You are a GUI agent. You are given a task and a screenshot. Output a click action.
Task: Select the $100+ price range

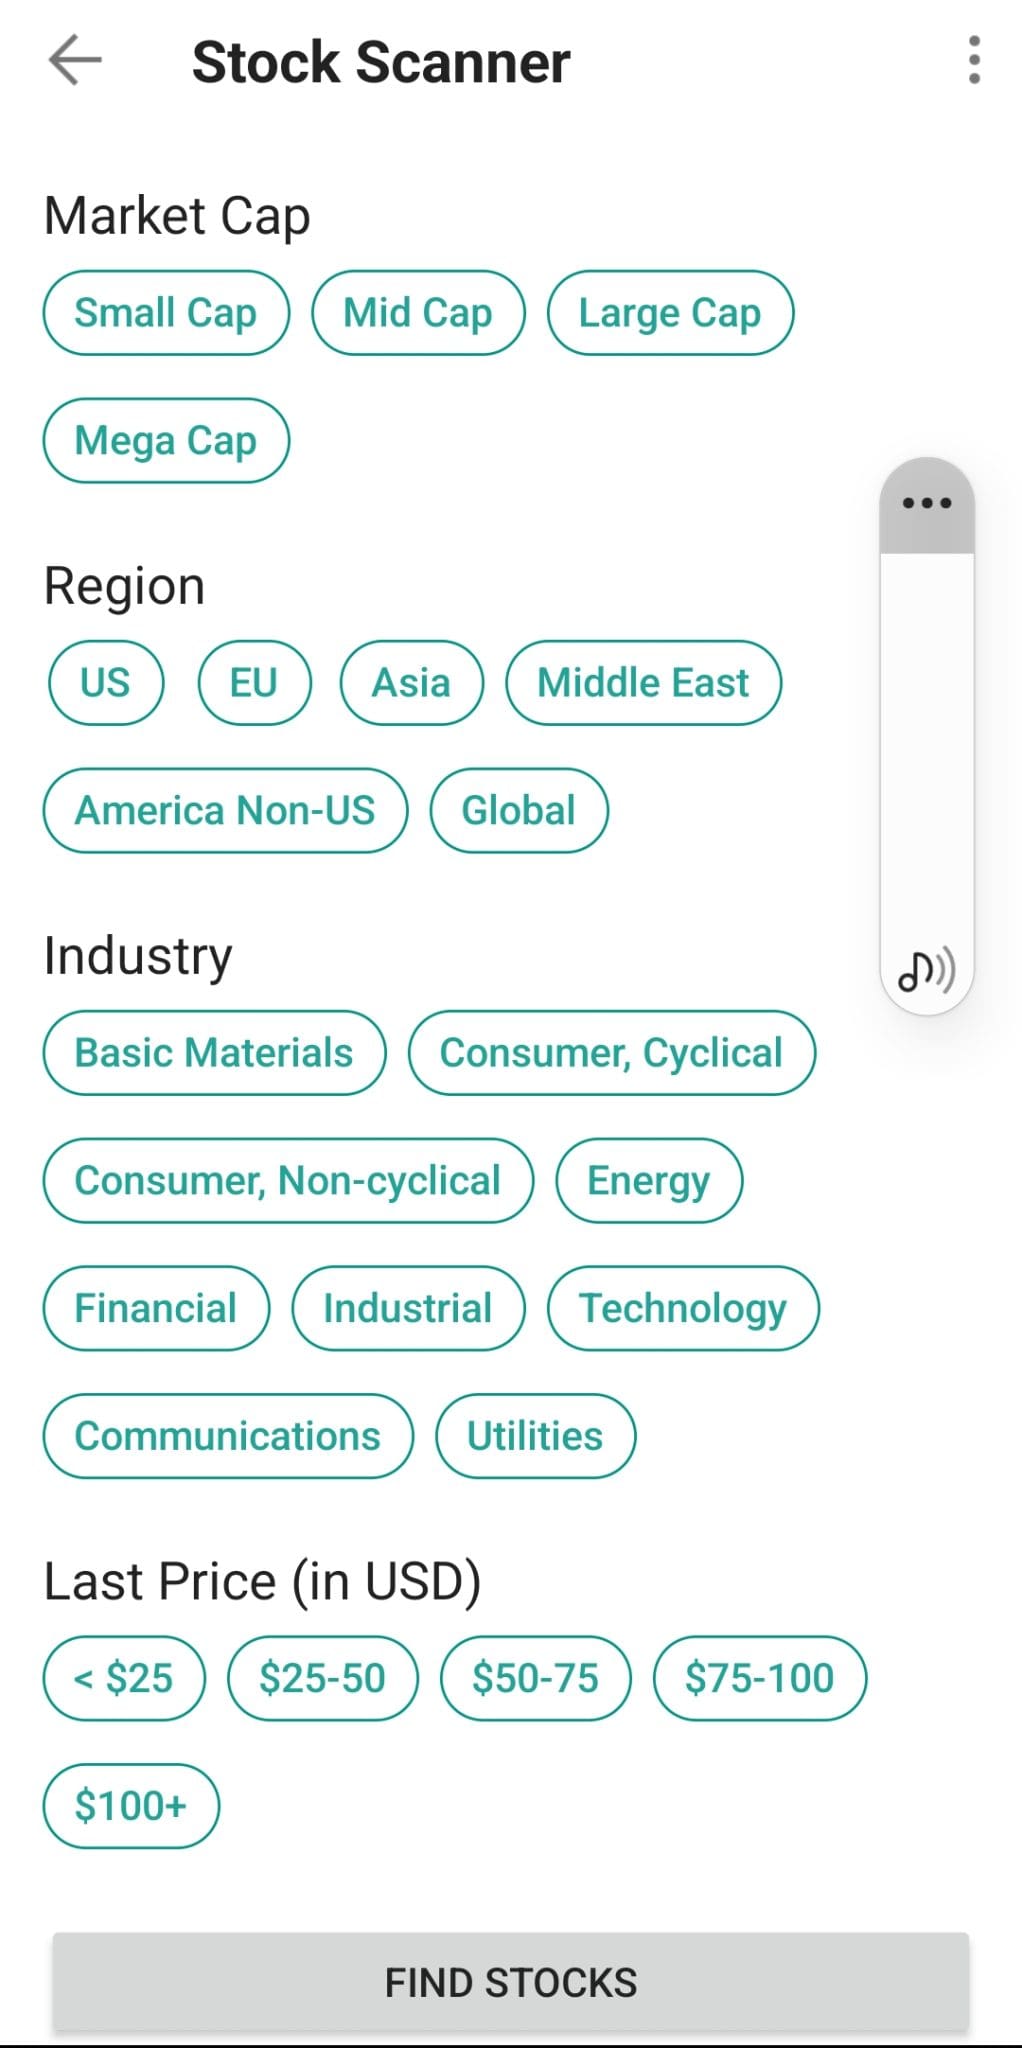coord(131,1807)
